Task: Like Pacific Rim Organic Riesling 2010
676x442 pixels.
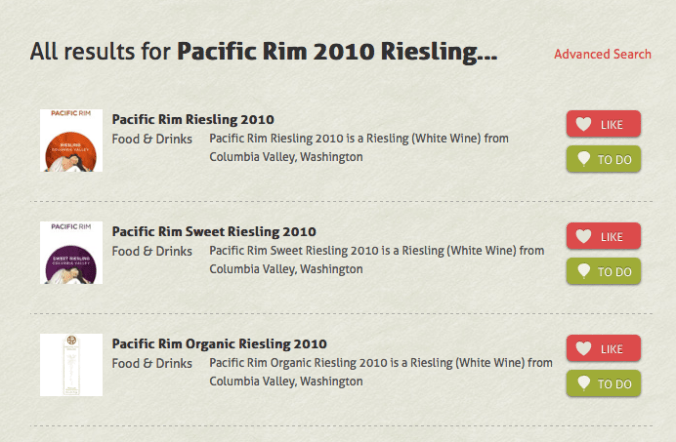Action: [603, 348]
